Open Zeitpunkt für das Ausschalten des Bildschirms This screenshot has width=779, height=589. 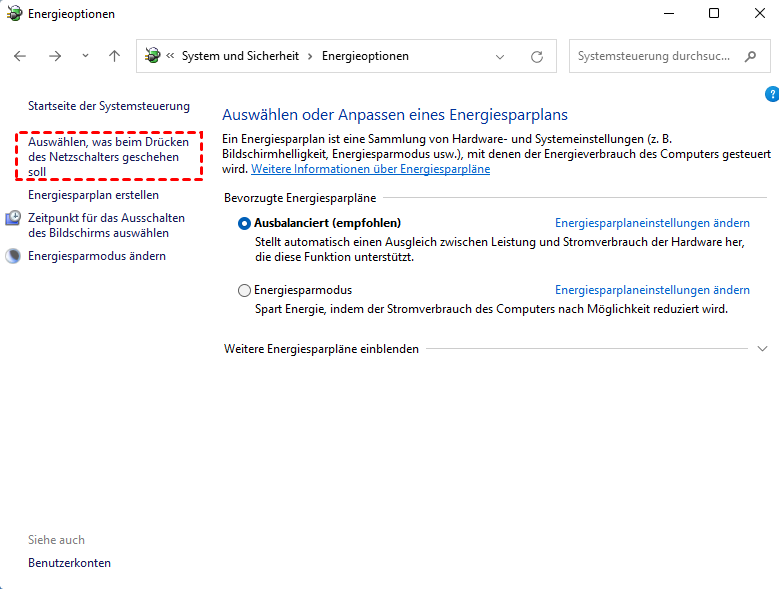click(106, 225)
